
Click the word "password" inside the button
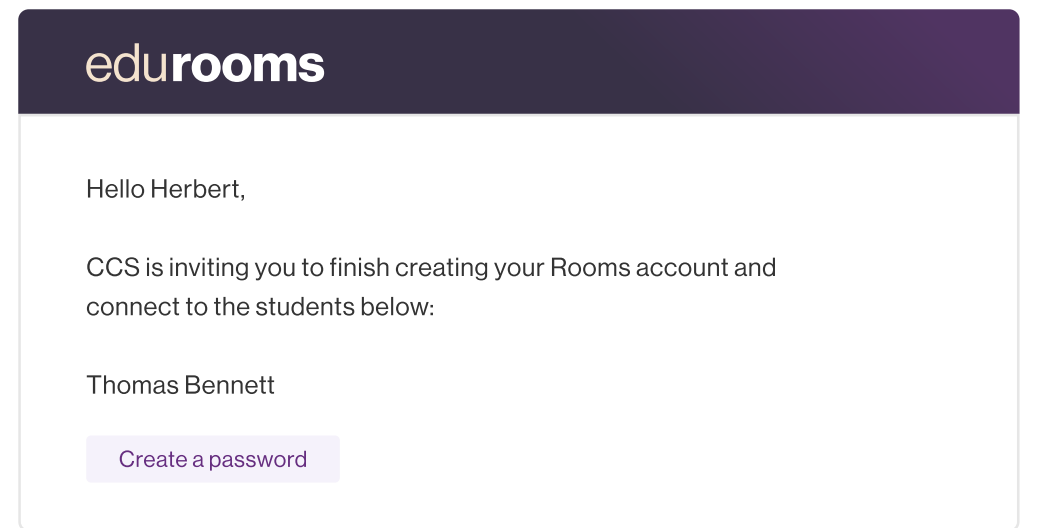258,460
